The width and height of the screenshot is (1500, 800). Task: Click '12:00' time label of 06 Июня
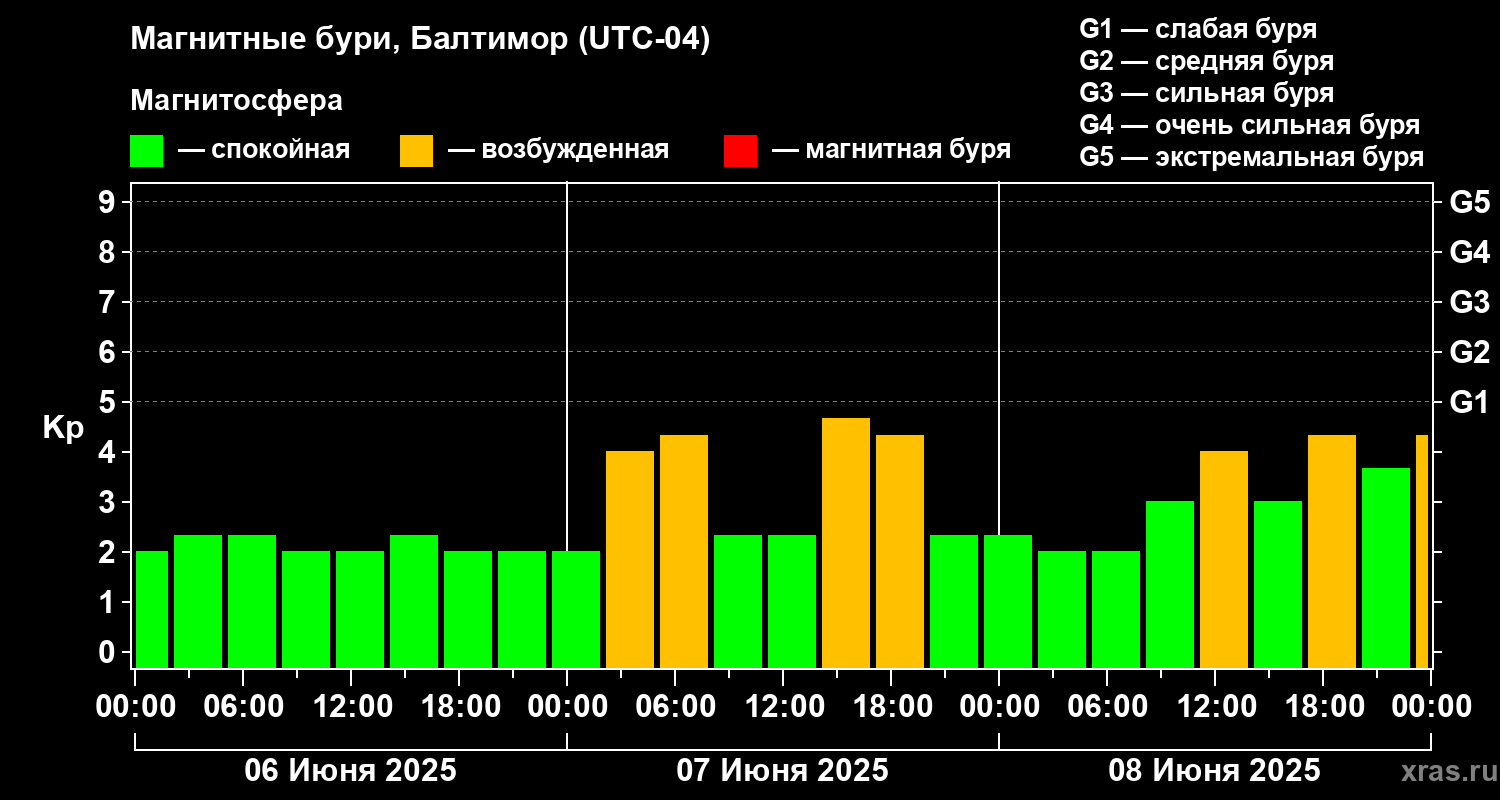pyautogui.click(x=351, y=707)
